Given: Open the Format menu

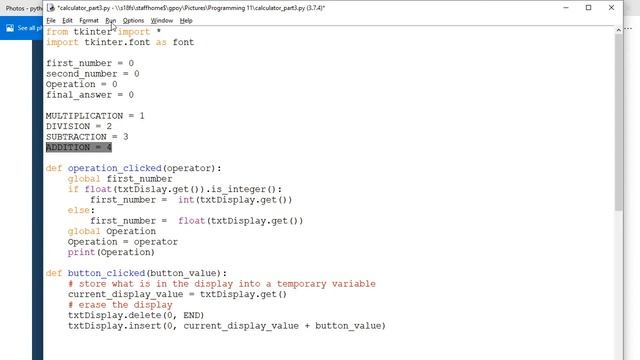Looking at the screenshot, I should (x=89, y=20).
